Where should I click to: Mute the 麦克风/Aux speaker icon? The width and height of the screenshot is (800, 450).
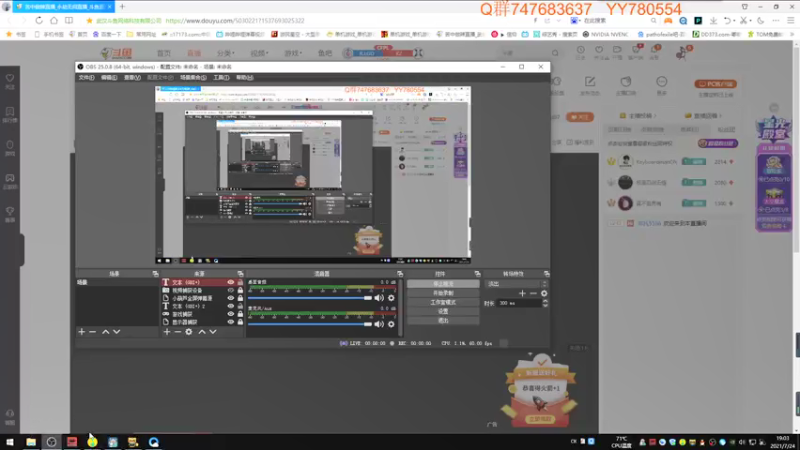(379, 324)
